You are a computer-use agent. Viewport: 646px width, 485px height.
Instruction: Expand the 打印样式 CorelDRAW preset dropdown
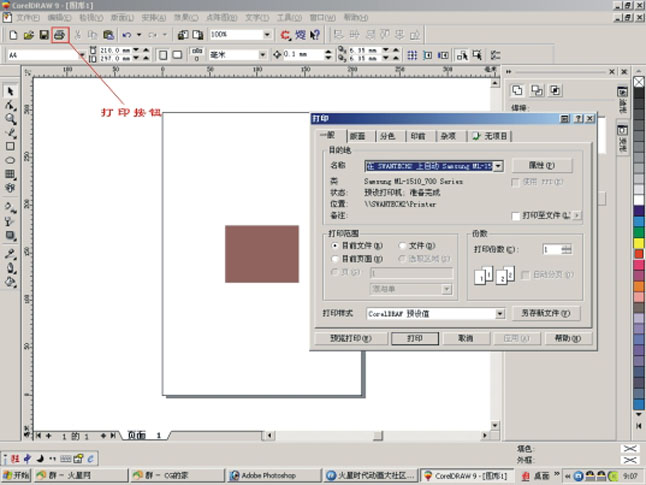click(500, 313)
